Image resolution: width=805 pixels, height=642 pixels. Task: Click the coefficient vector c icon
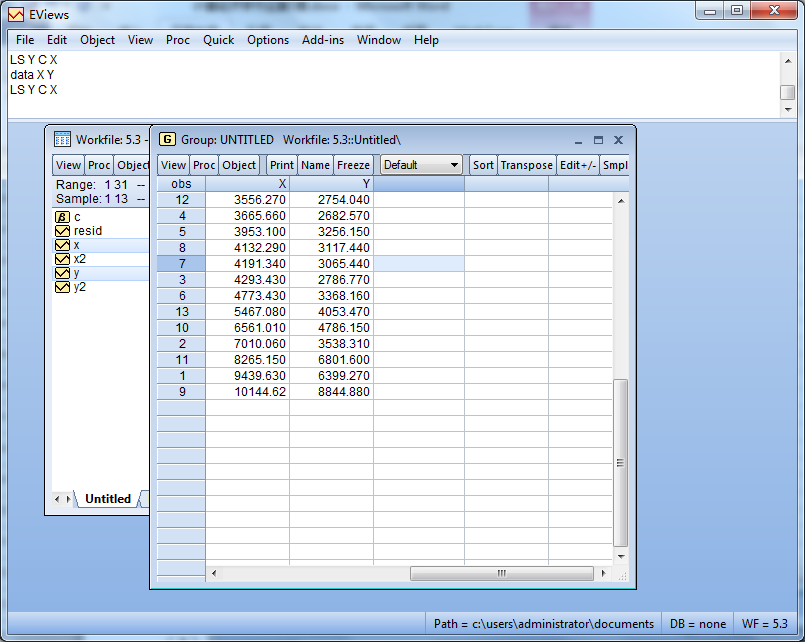pyautogui.click(x=62, y=217)
